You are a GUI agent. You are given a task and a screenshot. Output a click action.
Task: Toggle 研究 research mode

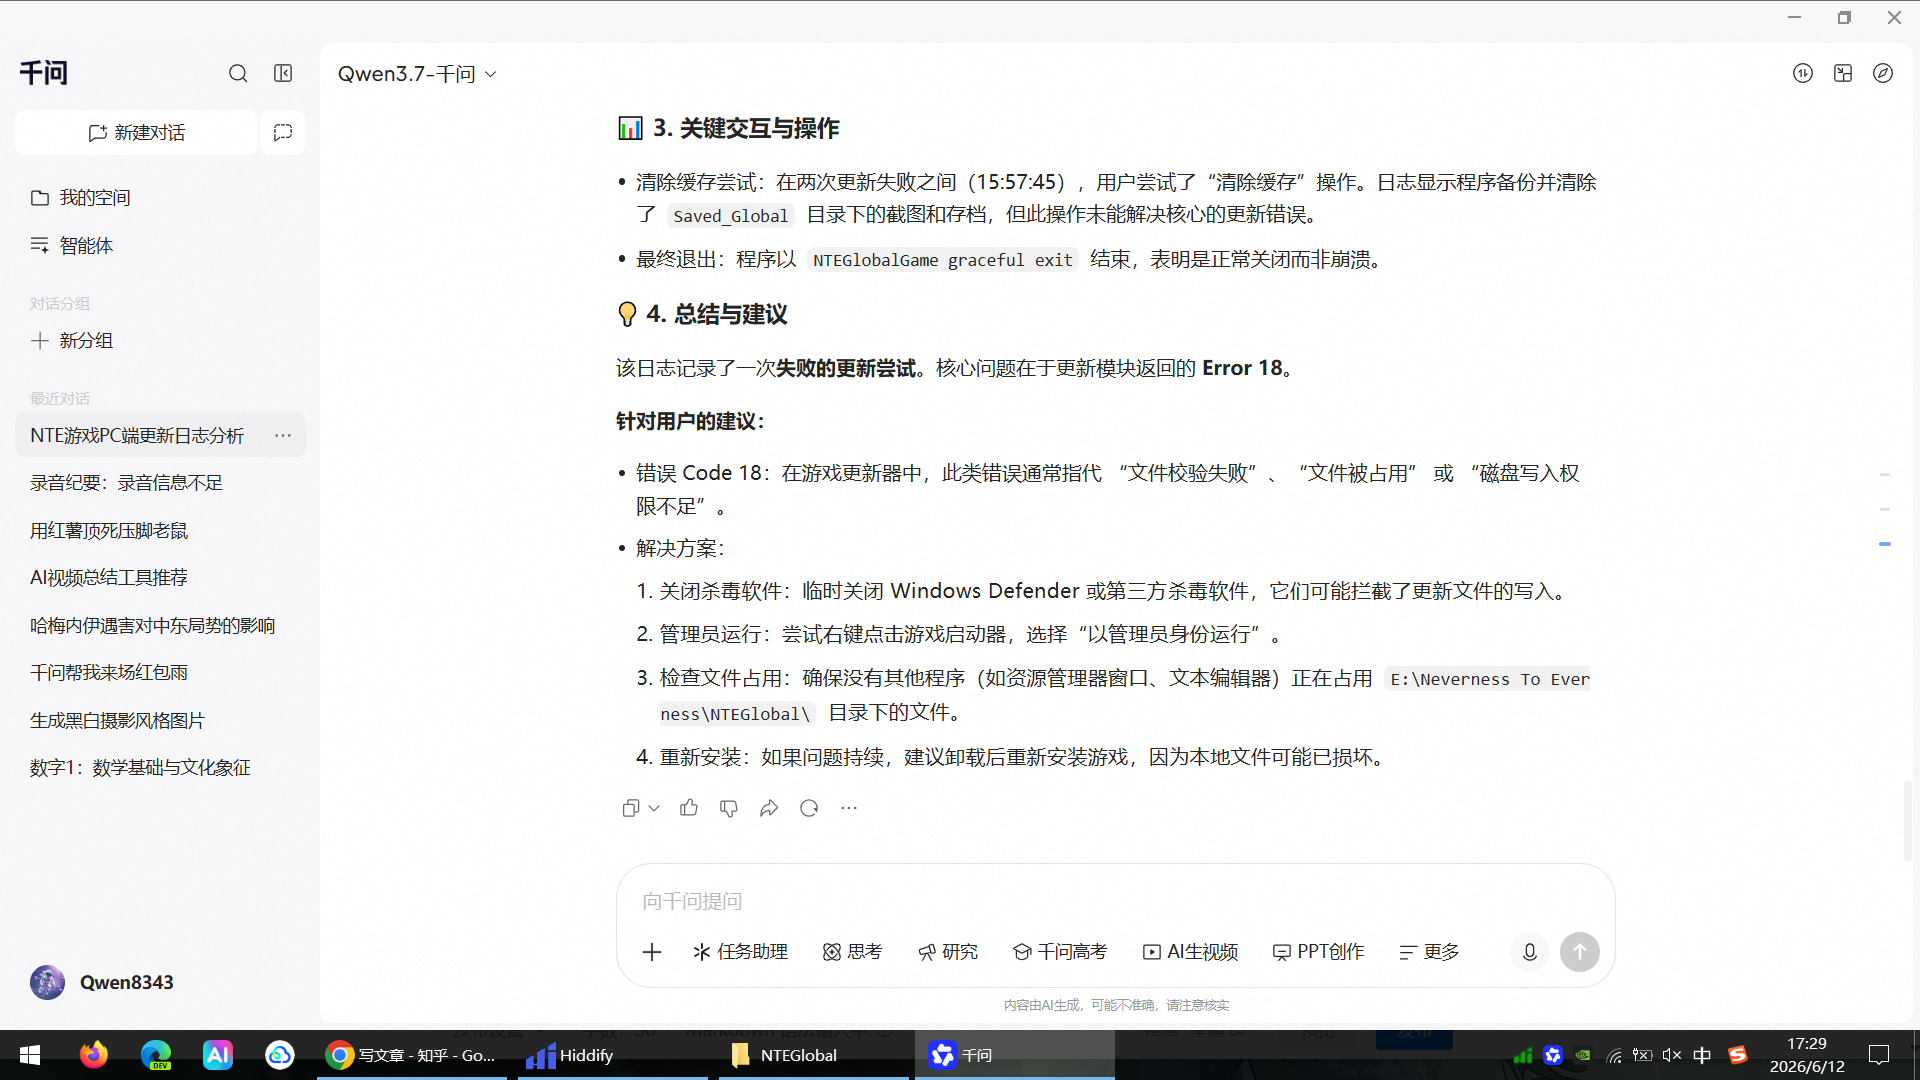[948, 952]
